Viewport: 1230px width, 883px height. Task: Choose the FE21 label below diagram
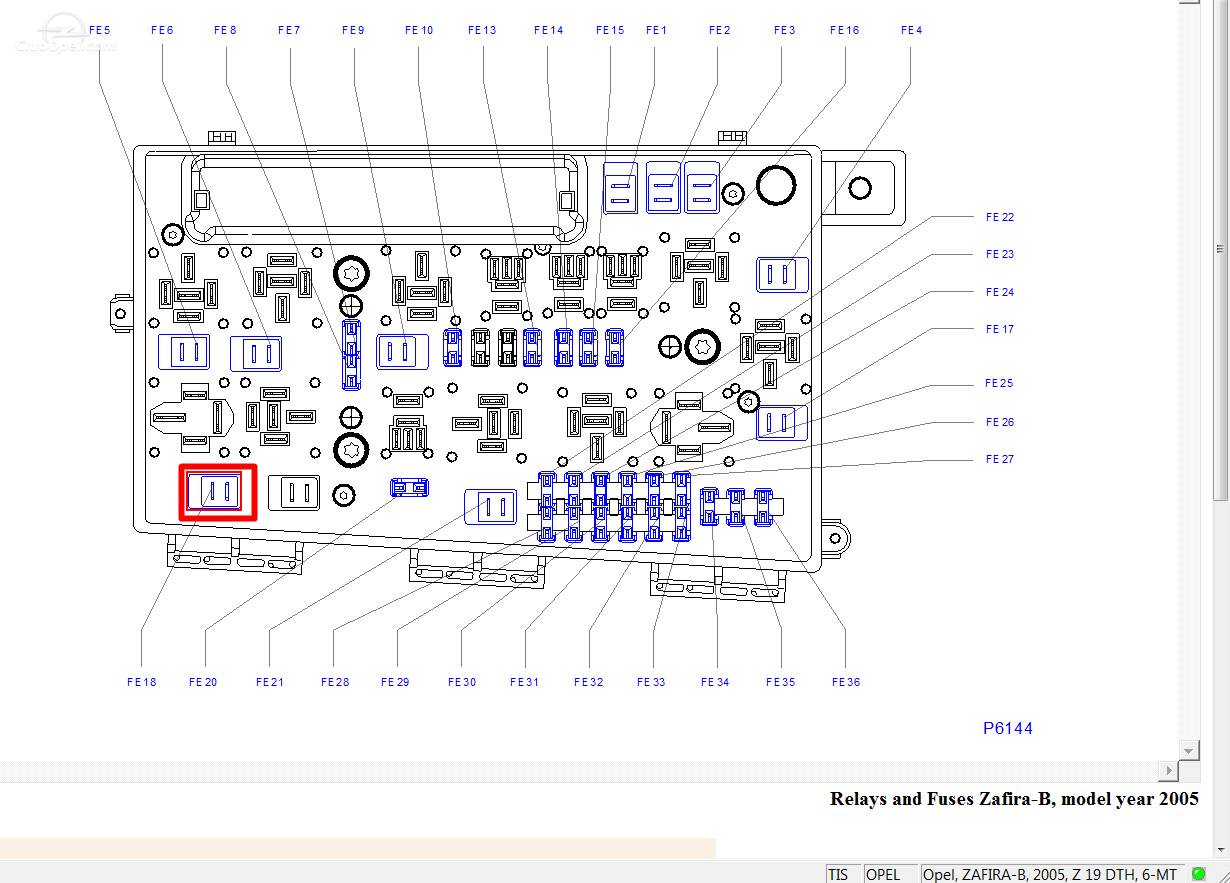click(x=270, y=682)
